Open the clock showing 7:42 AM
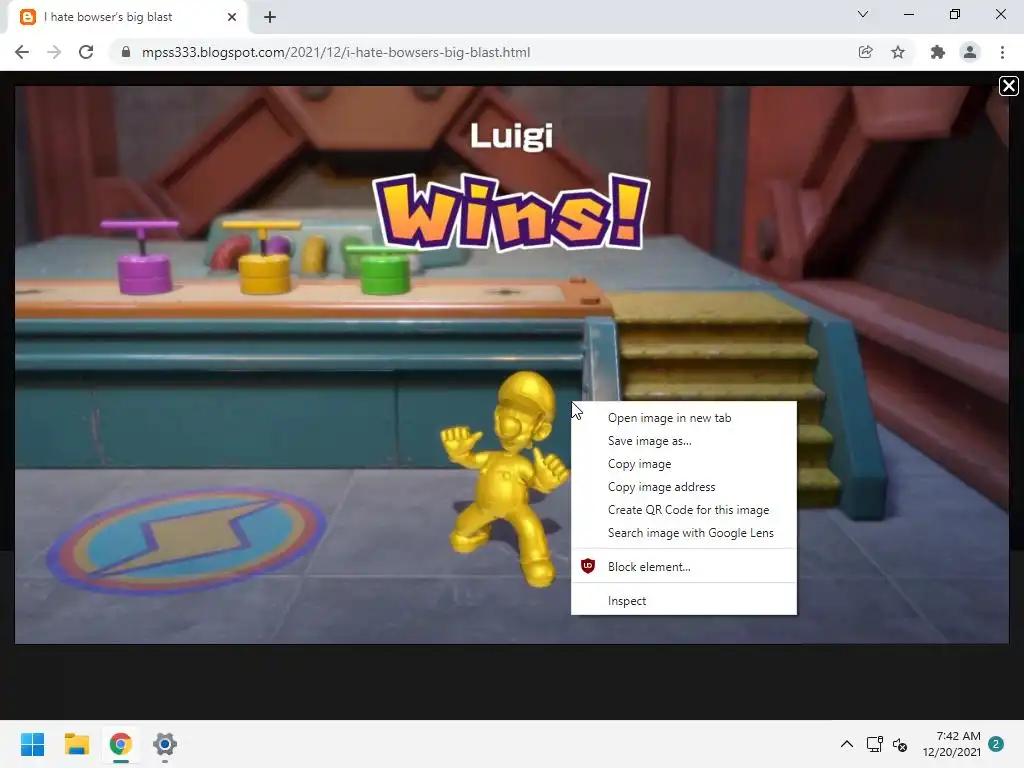This screenshot has height=768, width=1024. 952,744
